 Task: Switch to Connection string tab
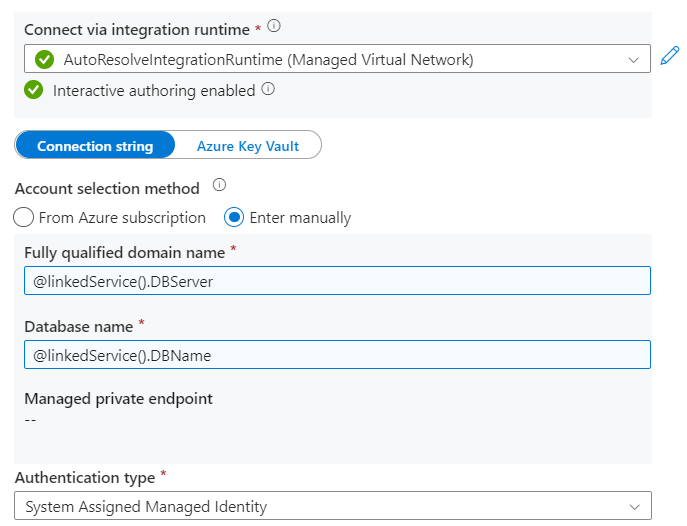pos(95,146)
